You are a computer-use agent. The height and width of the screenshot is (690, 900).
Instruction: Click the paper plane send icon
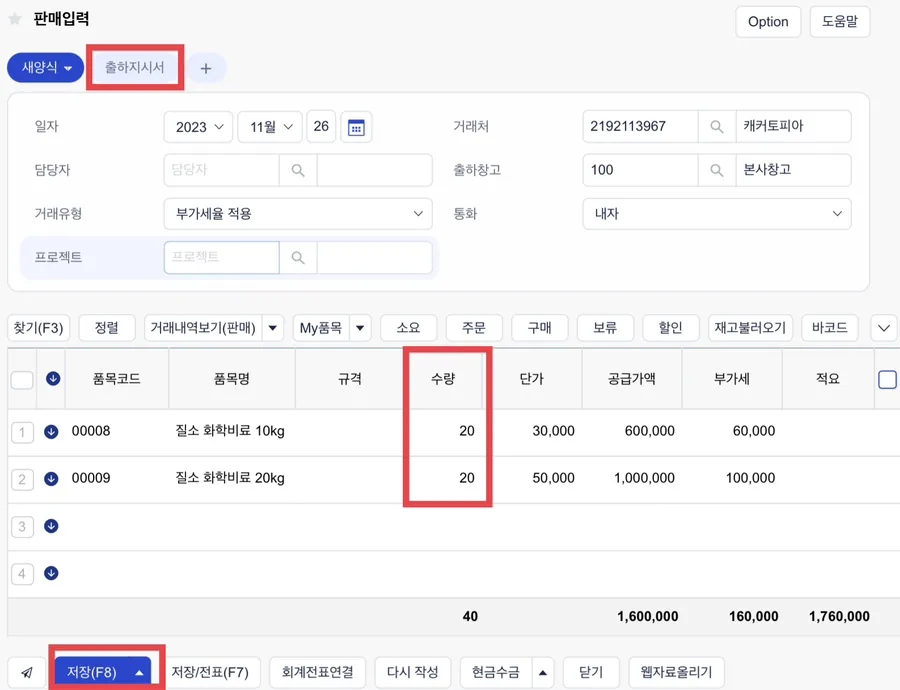pyautogui.click(x=27, y=672)
